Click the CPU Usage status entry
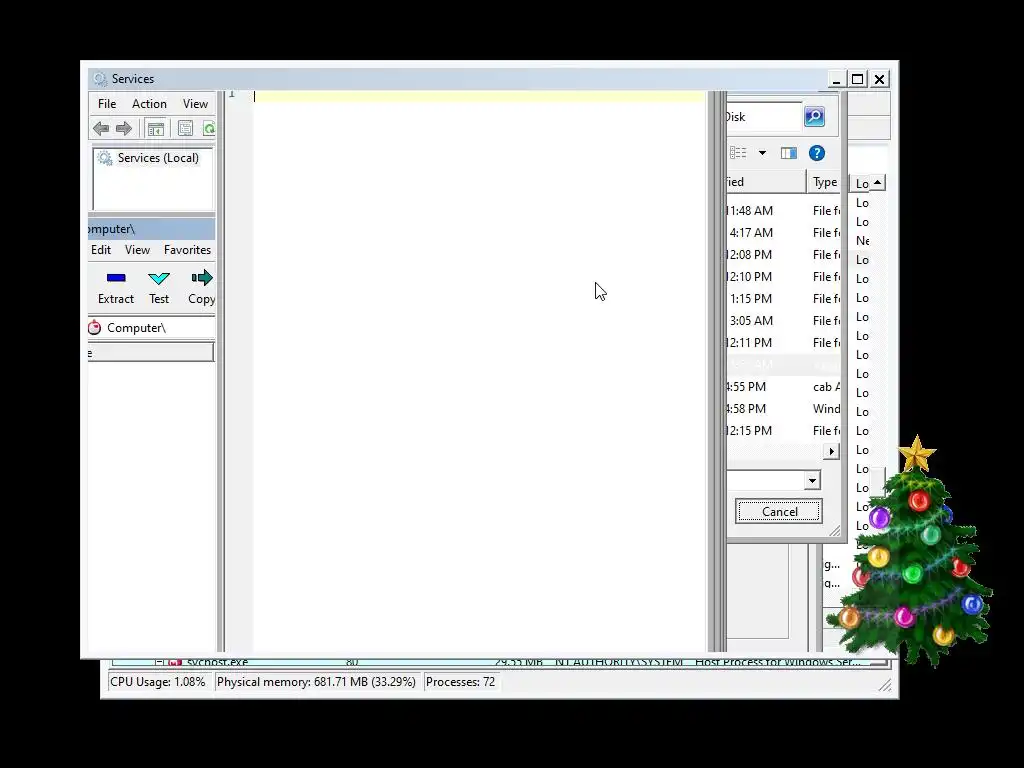 pyautogui.click(x=158, y=682)
